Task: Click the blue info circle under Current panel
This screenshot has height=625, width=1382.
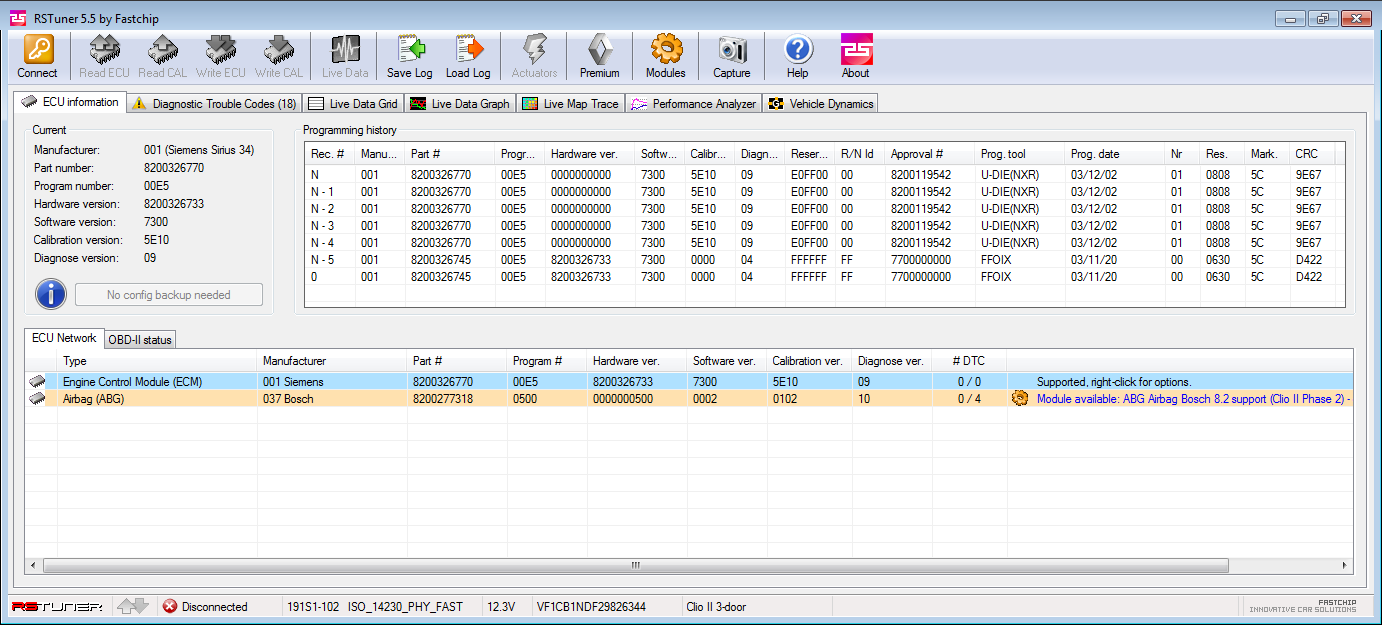Action: point(50,294)
